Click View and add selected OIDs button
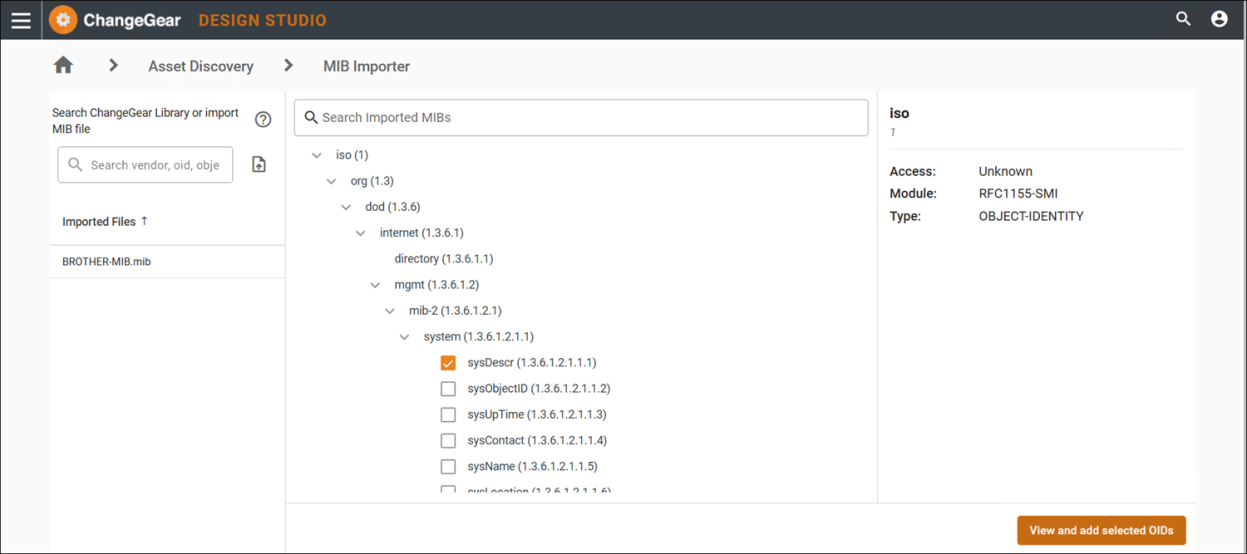This screenshot has width=1247, height=554. (1101, 530)
